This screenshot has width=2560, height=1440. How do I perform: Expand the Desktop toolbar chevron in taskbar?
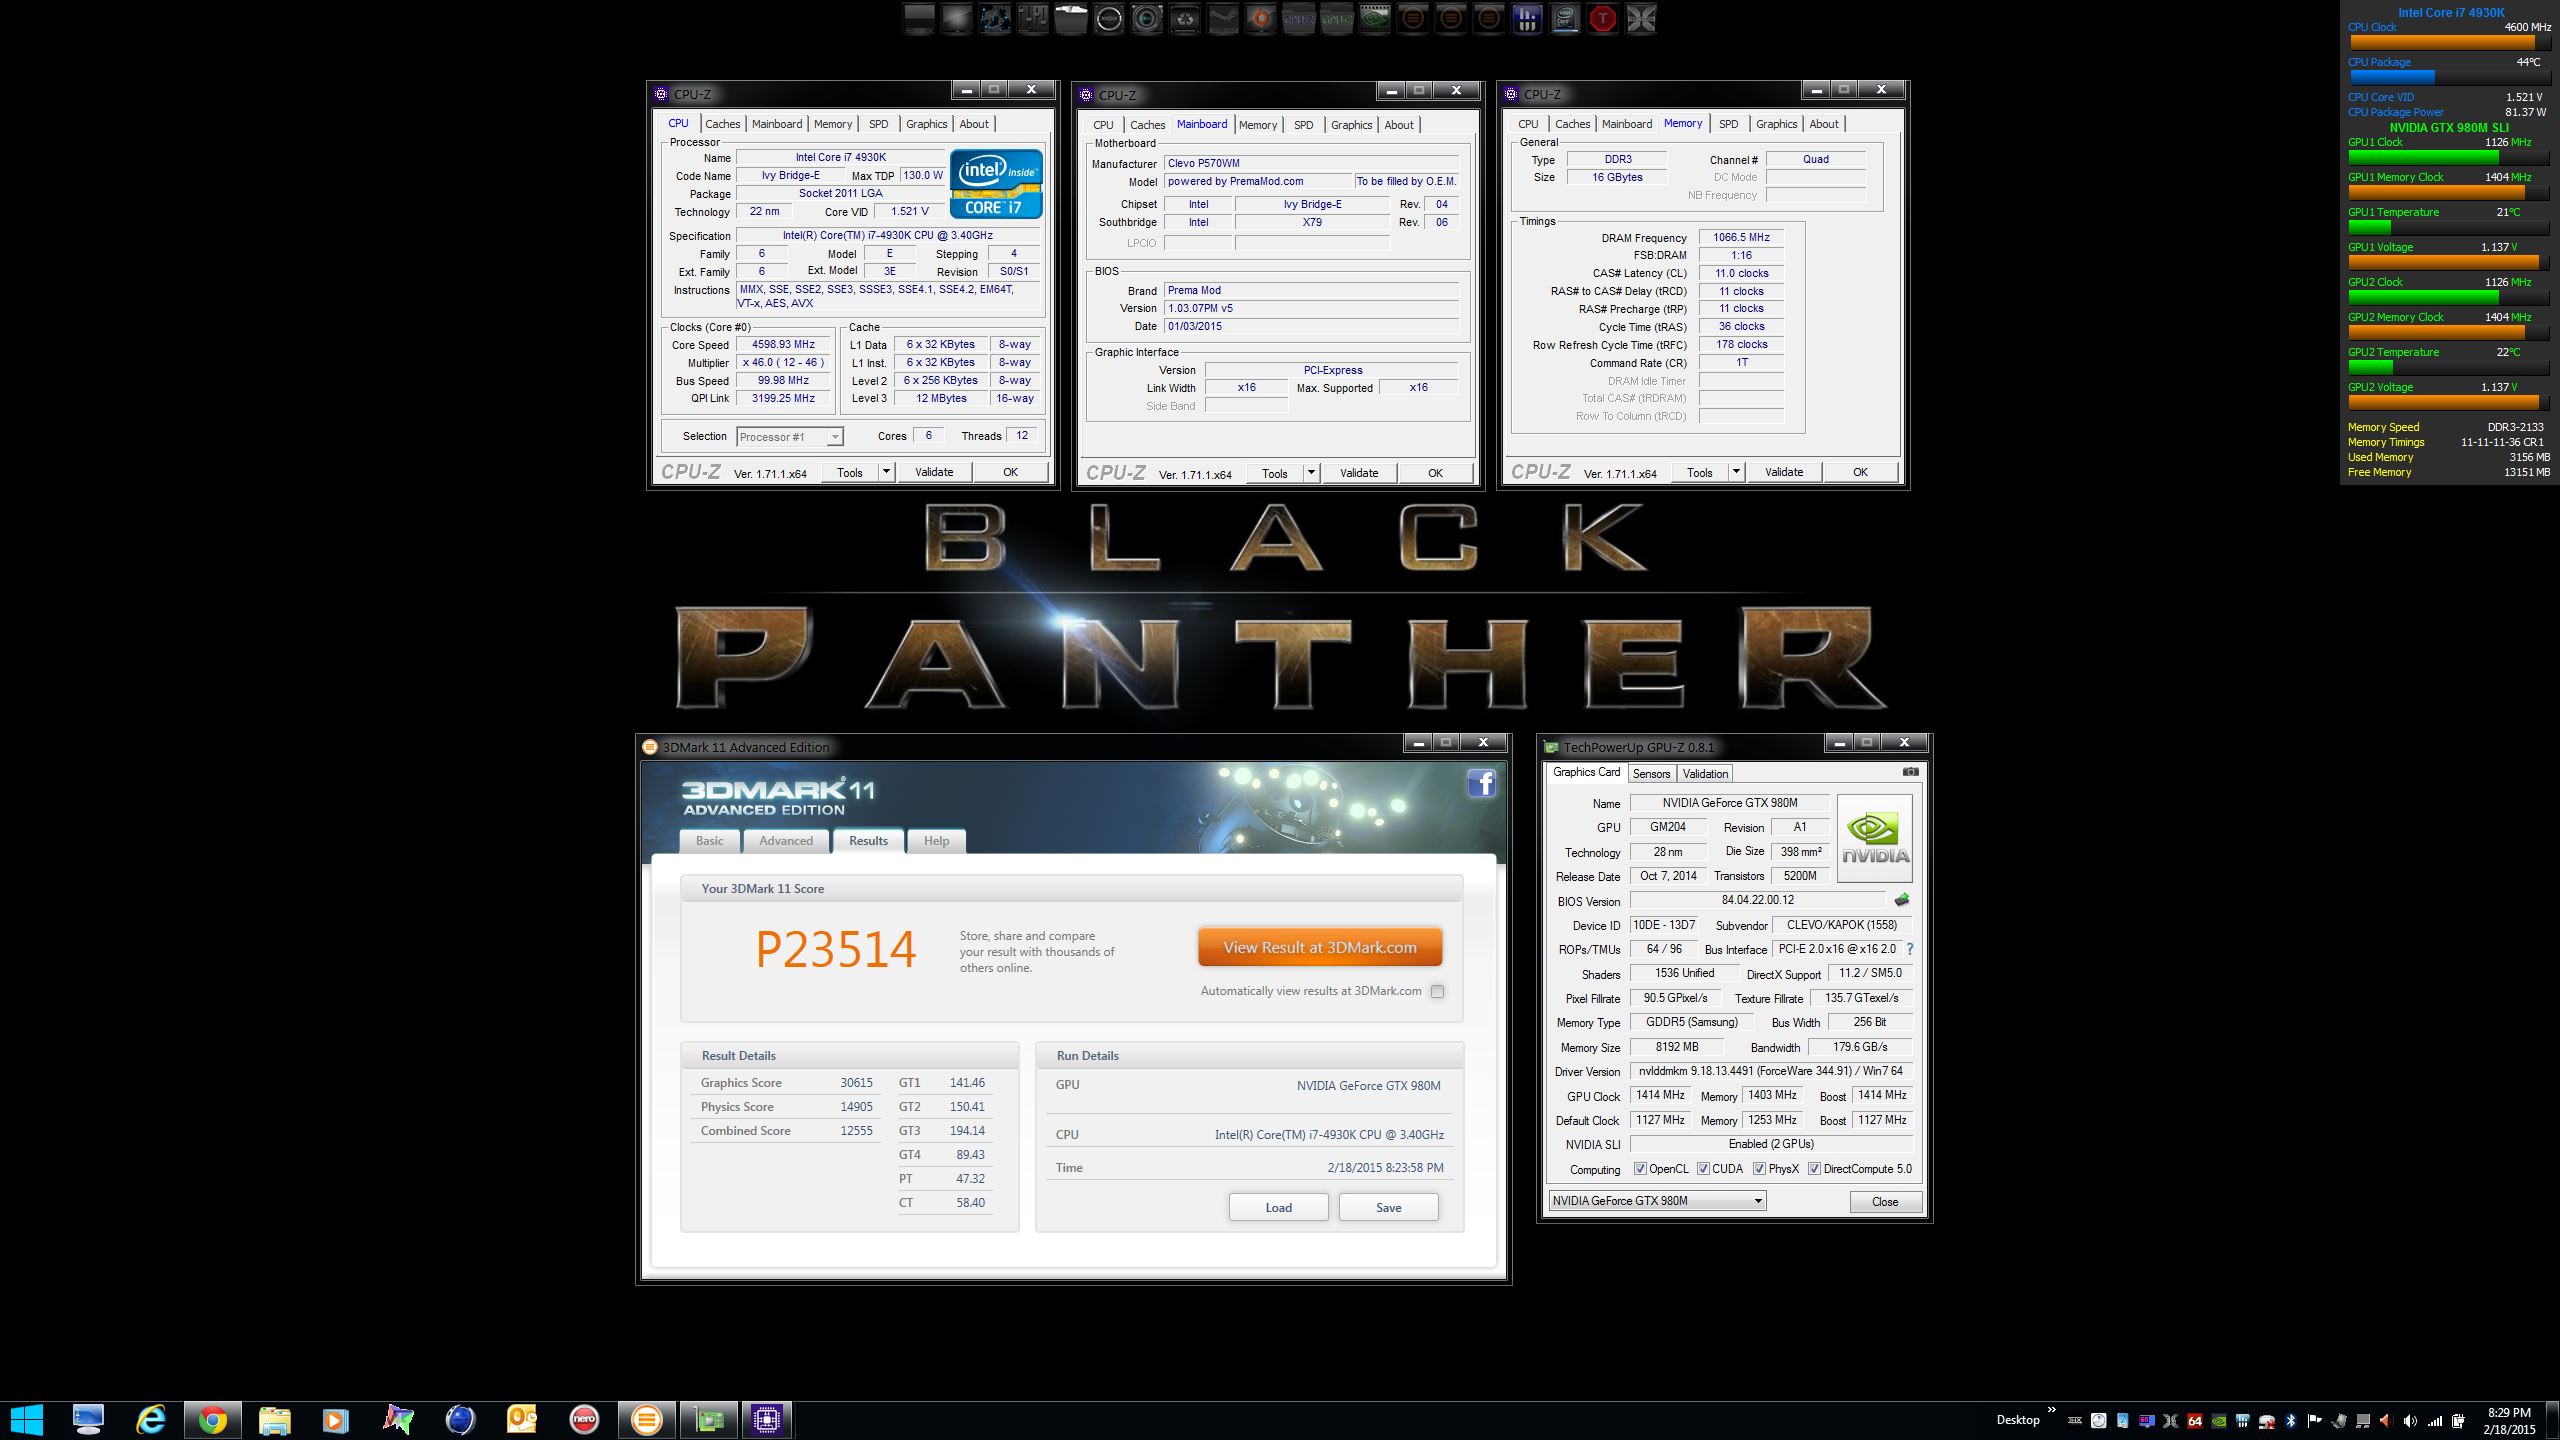point(2052,1411)
